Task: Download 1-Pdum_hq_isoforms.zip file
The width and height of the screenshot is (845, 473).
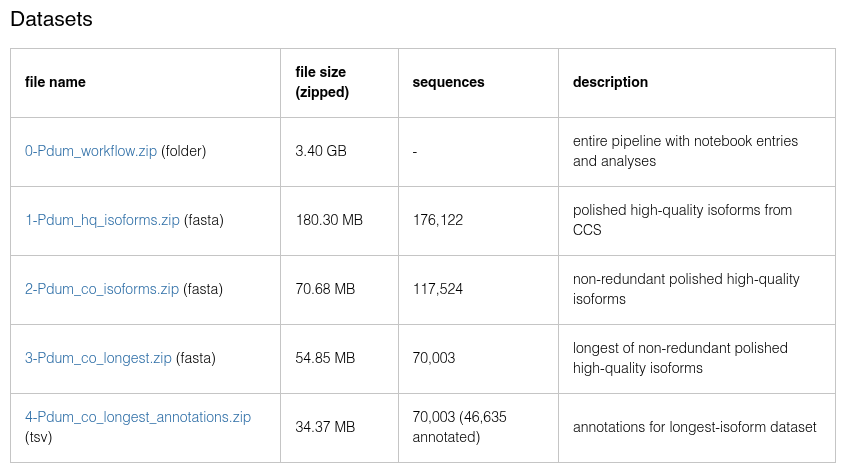Action: pyautogui.click(x=102, y=220)
